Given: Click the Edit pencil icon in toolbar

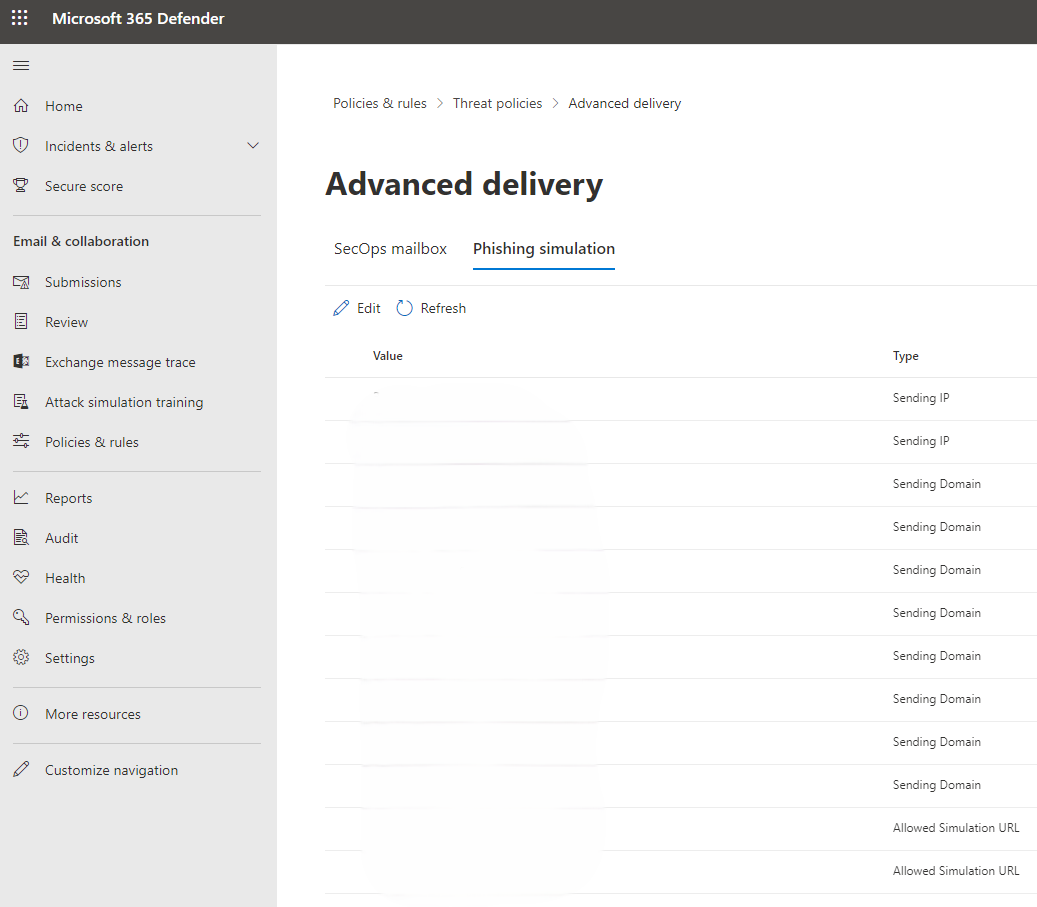Looking at the screenshot, I should click(x=341, y=308).
